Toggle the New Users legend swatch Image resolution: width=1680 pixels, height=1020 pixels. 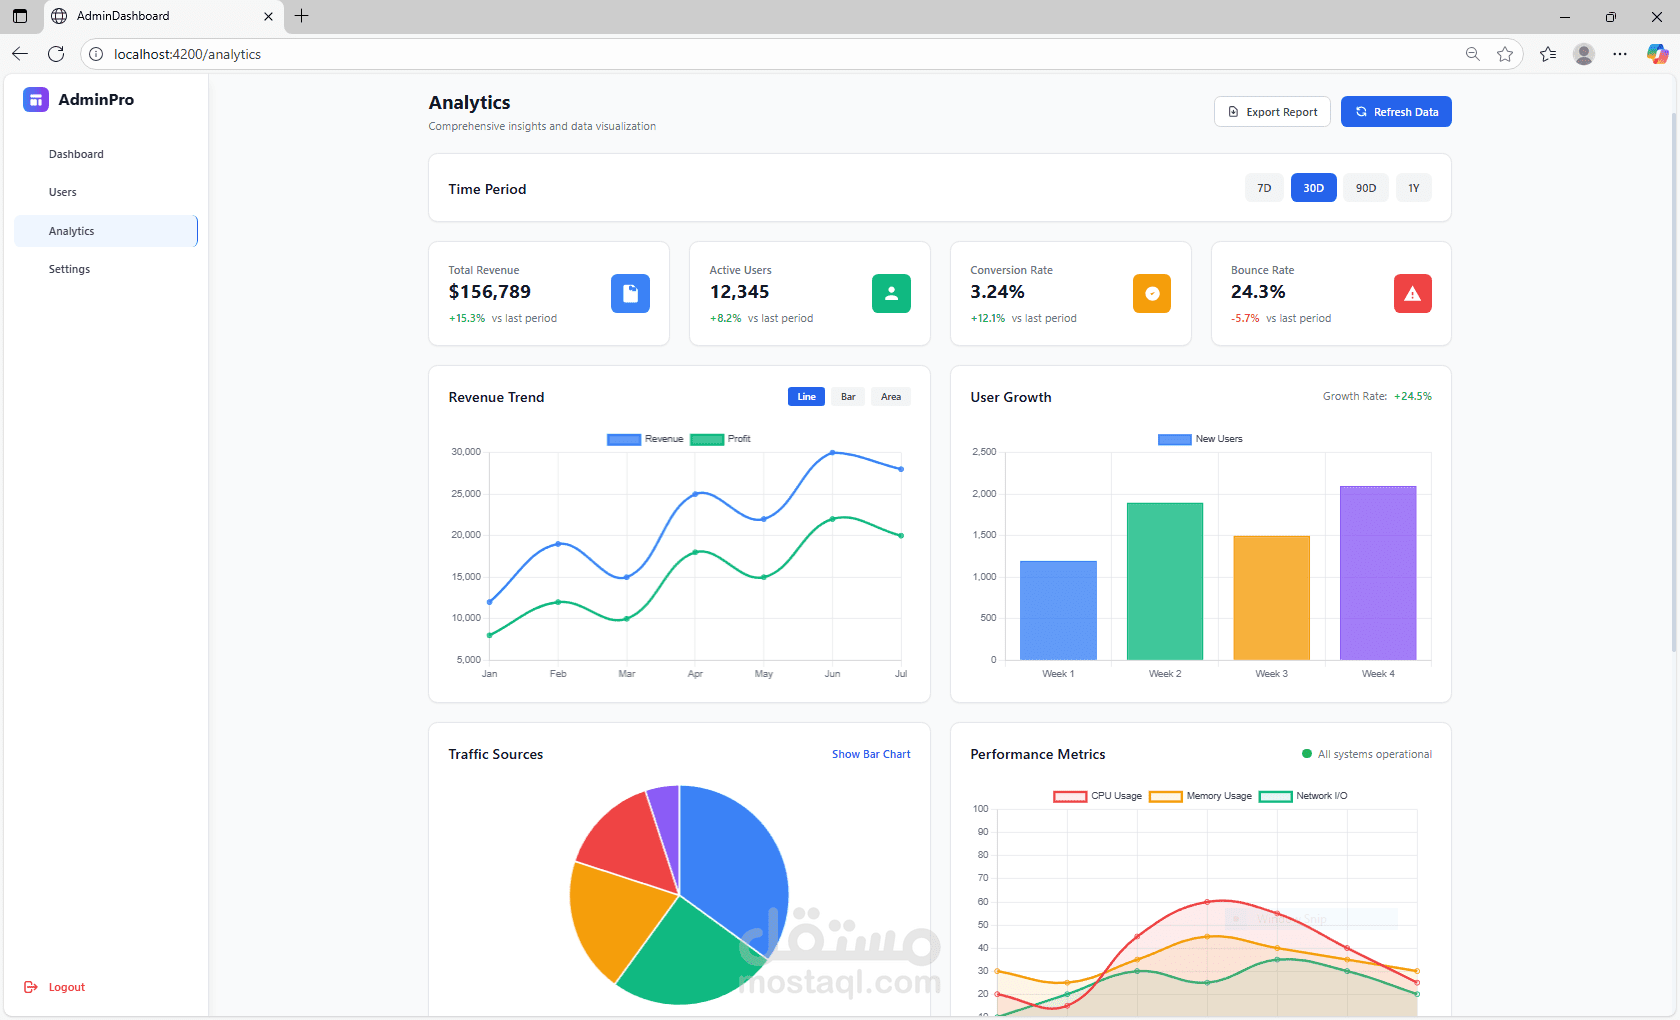[1175, 439]
